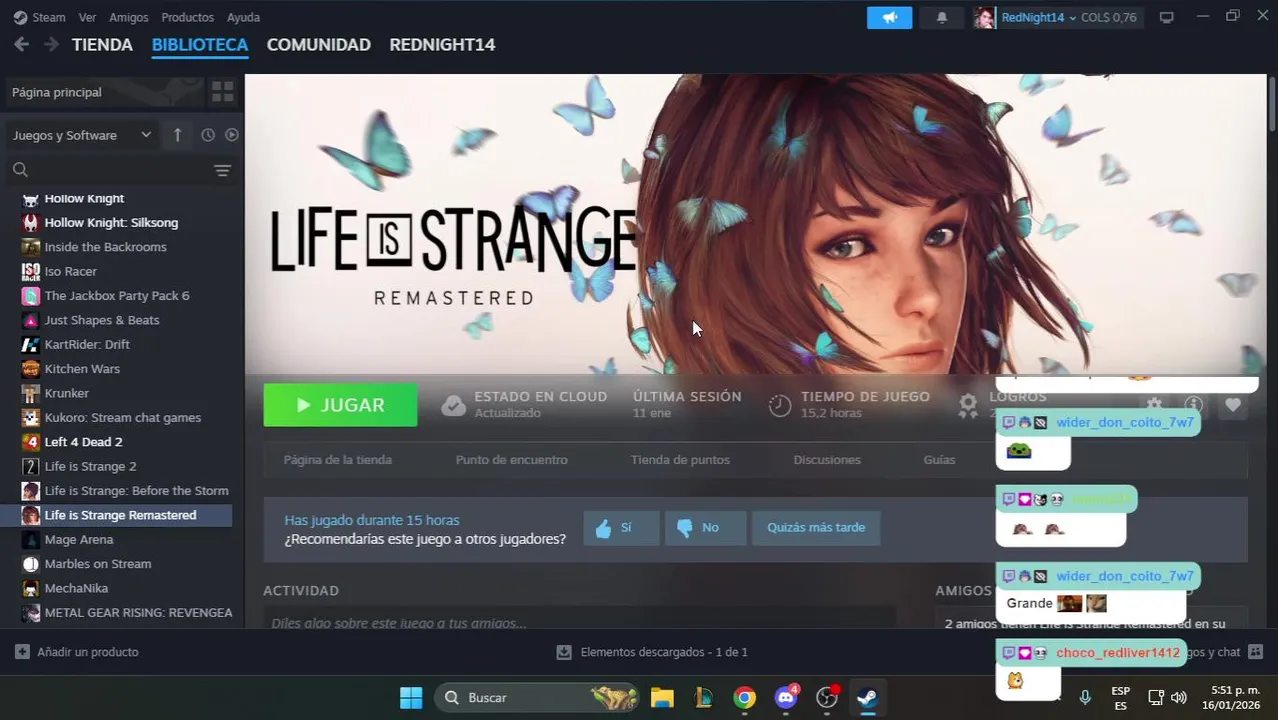This screenshot has height=720, width=1278.
Task: Open Tienda de puntos link
Action: [x=680, y=460]
